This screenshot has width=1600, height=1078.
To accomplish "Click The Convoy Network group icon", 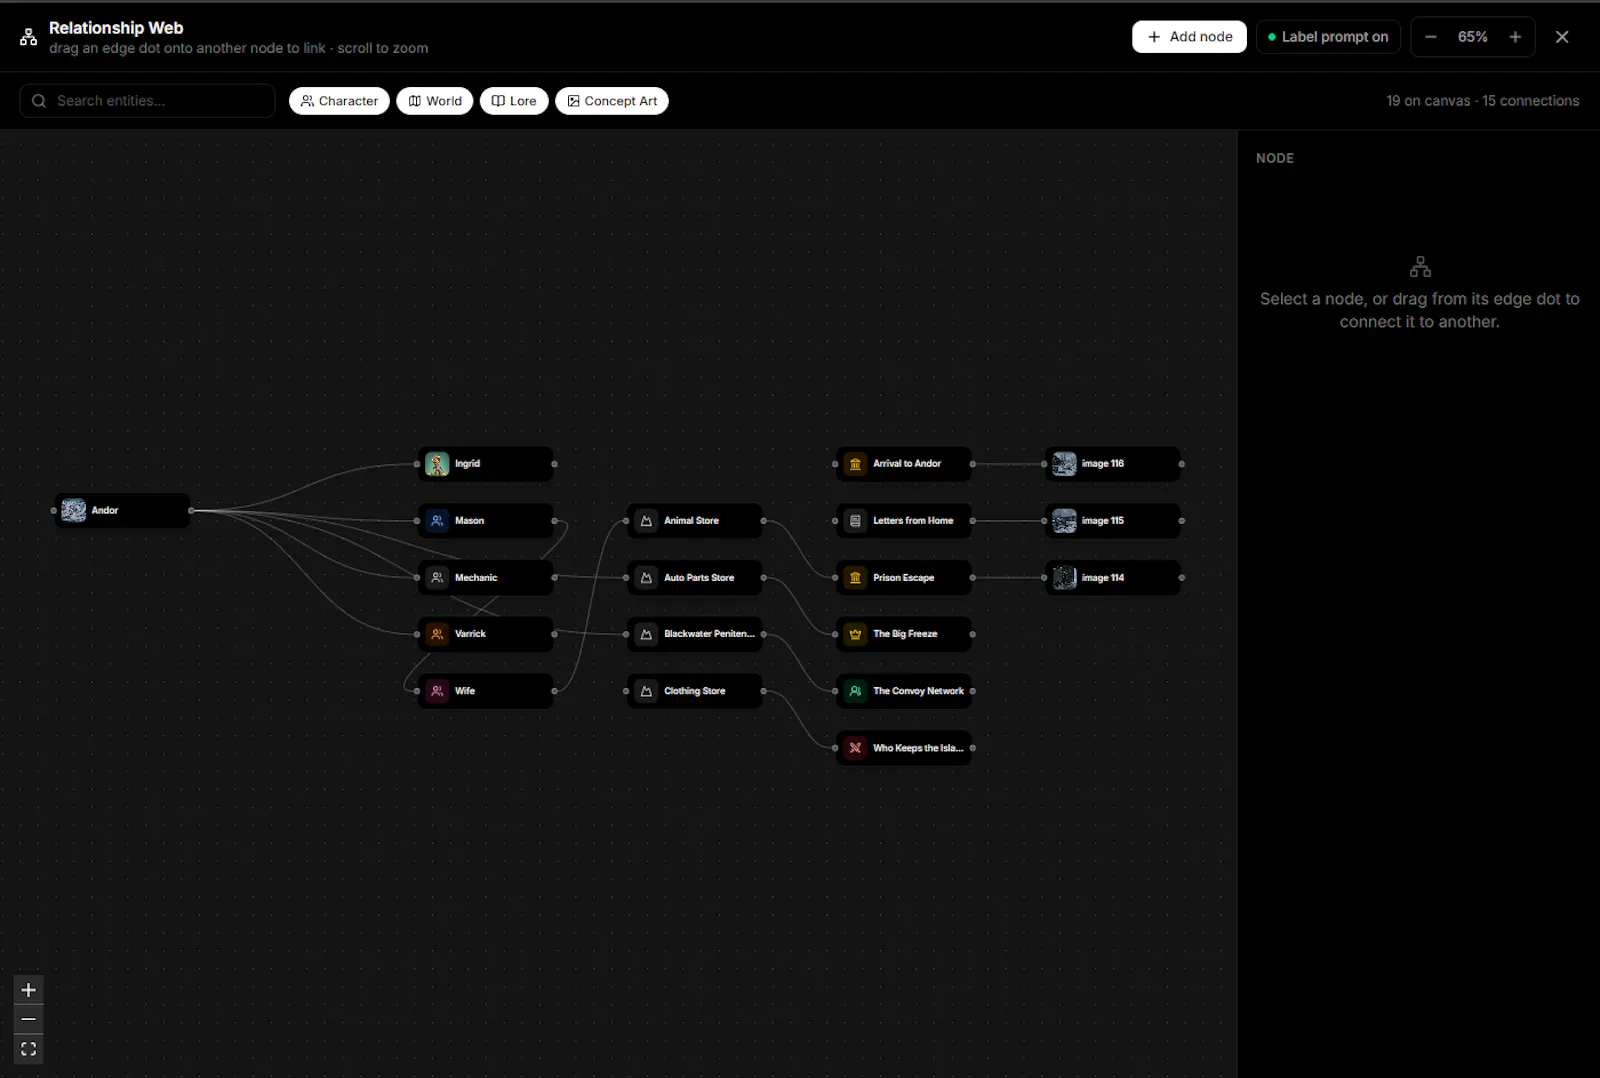I will 855,691.
